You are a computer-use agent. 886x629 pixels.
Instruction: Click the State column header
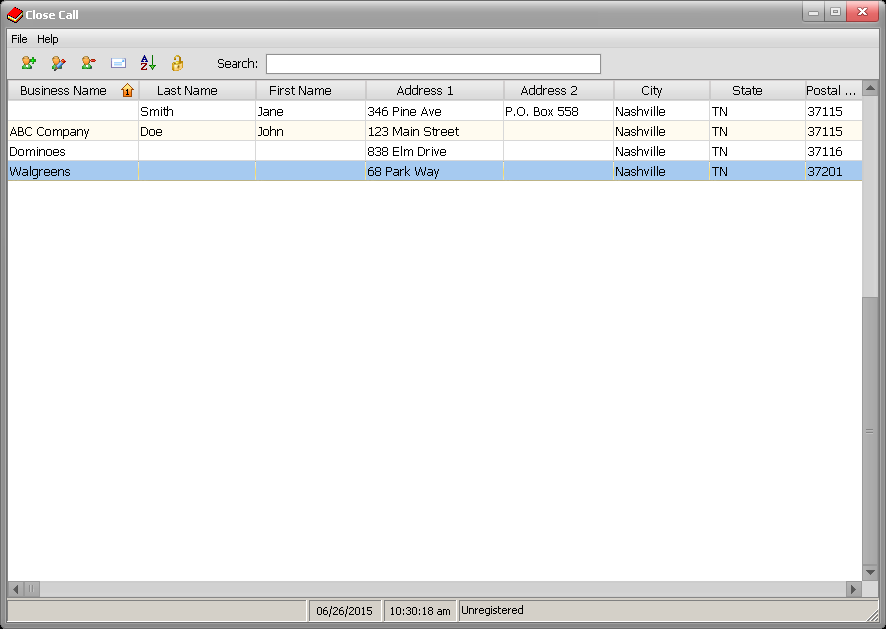tap(747, 91)
